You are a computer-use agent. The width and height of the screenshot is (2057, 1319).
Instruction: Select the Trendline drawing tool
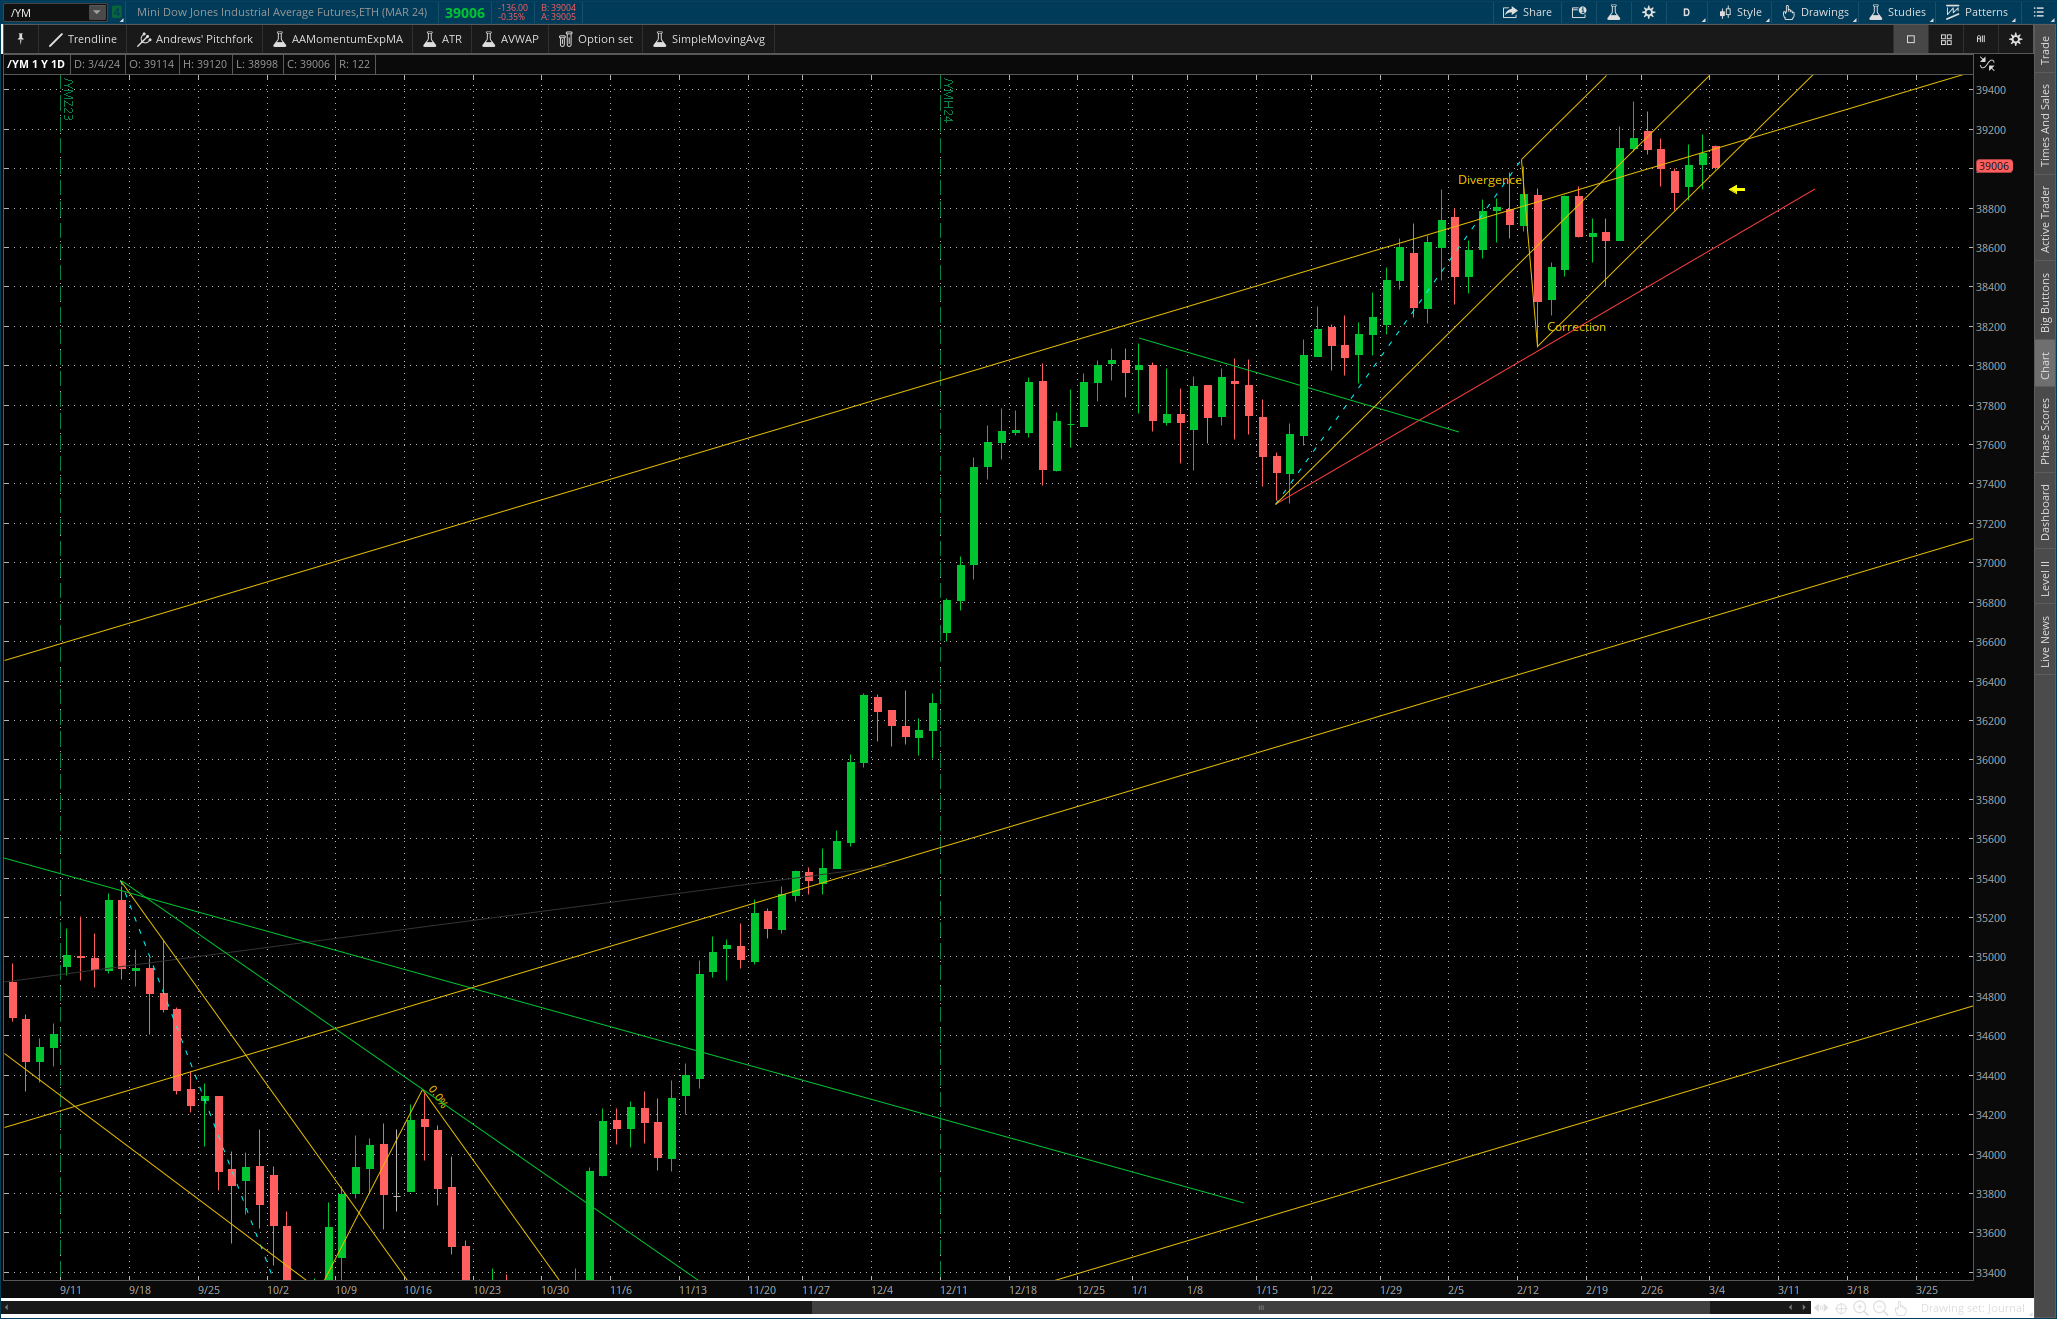tap(83, 39)
